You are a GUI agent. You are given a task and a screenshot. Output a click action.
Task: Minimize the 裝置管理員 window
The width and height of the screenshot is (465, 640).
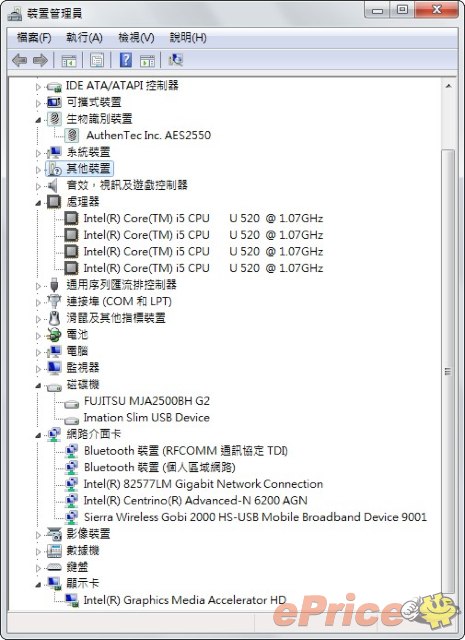(x=378, y=10)
